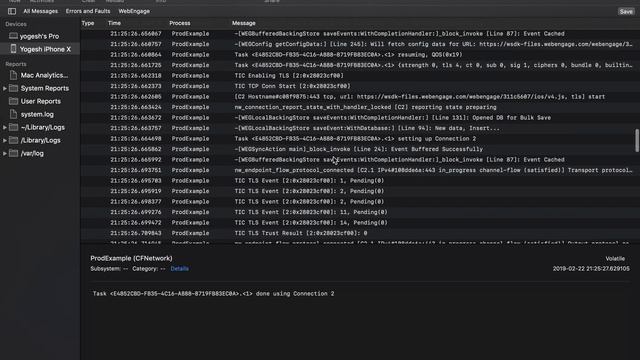Click the log table vertical scrollbar
This screenshot has height=360, width=640.
tap(637, 140)
